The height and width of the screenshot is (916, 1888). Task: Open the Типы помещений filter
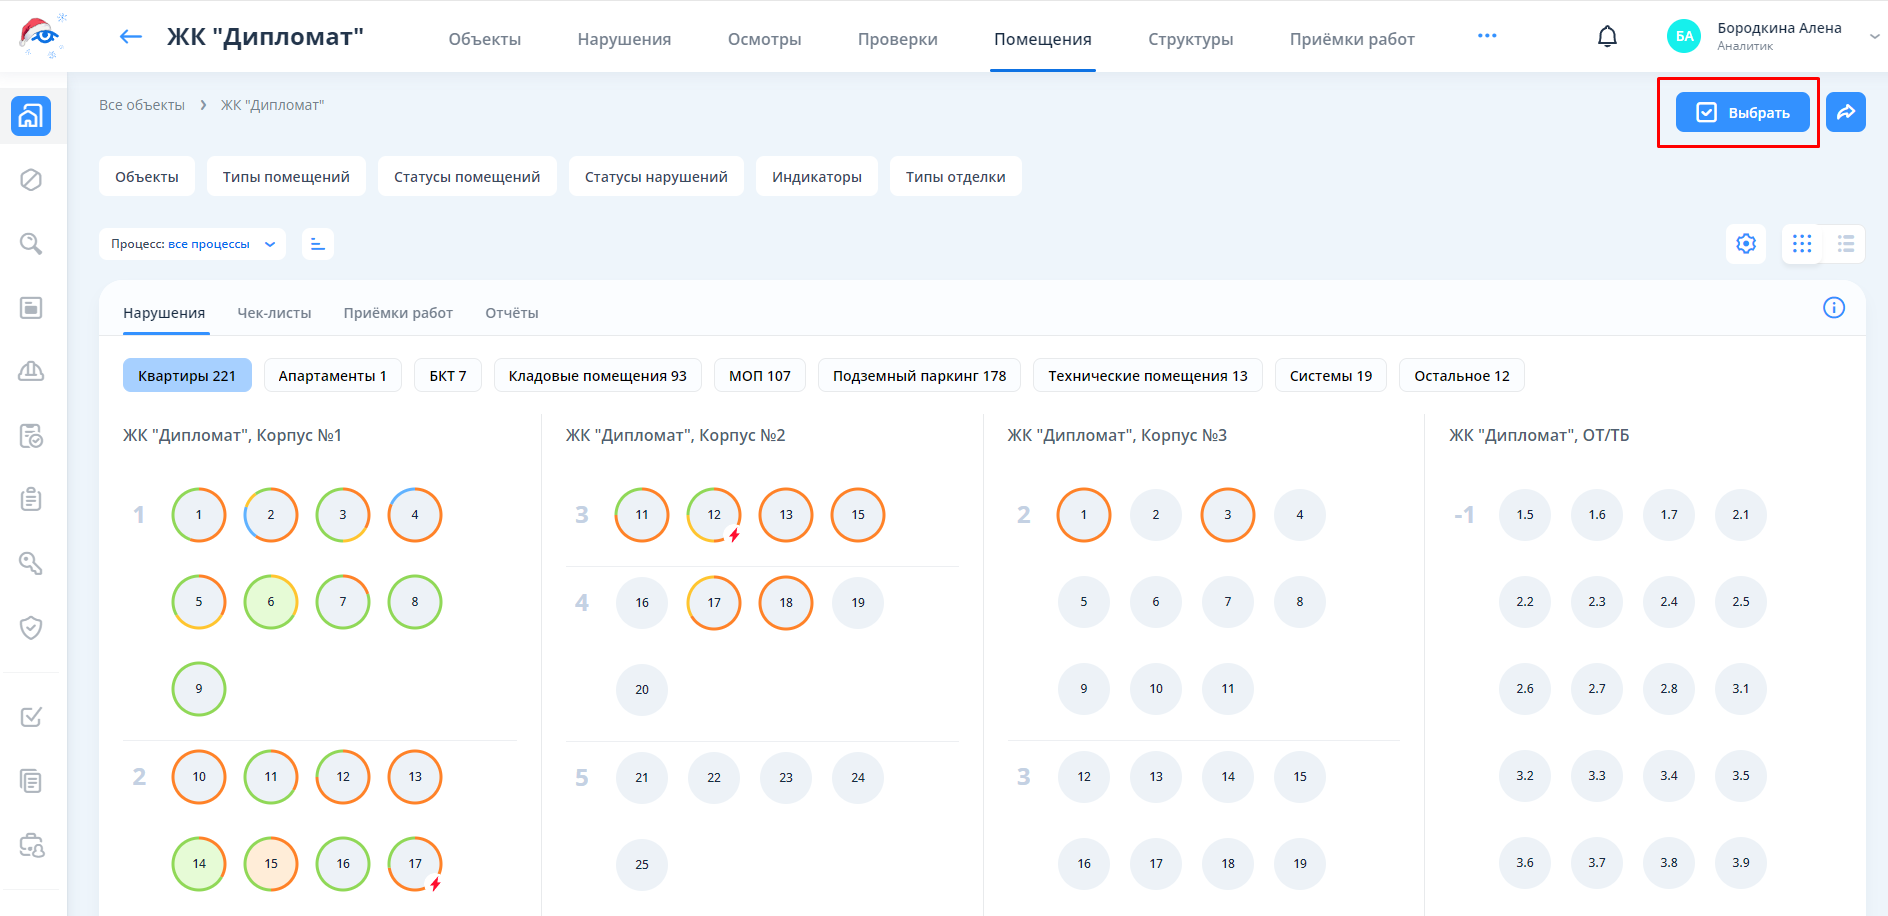tap(286, 177)
